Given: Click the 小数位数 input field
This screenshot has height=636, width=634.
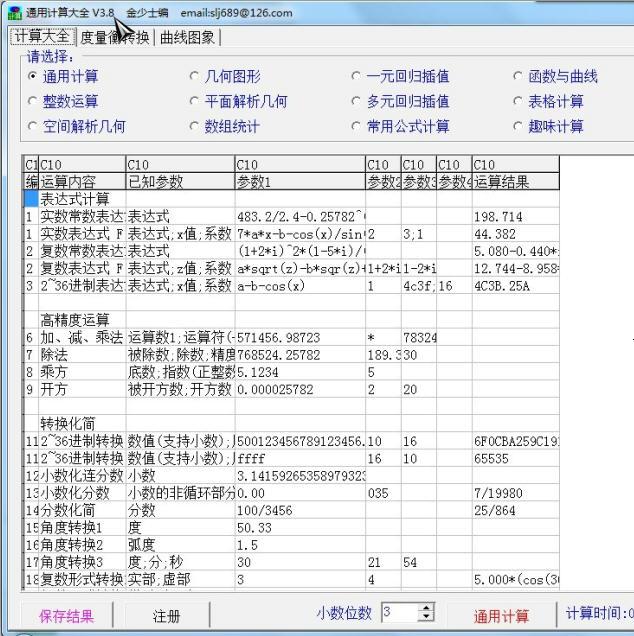Looking at the screenshot, I should tap(400, 612).
